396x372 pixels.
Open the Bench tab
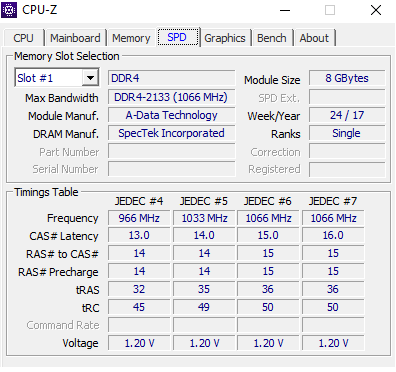coord(272,38)
